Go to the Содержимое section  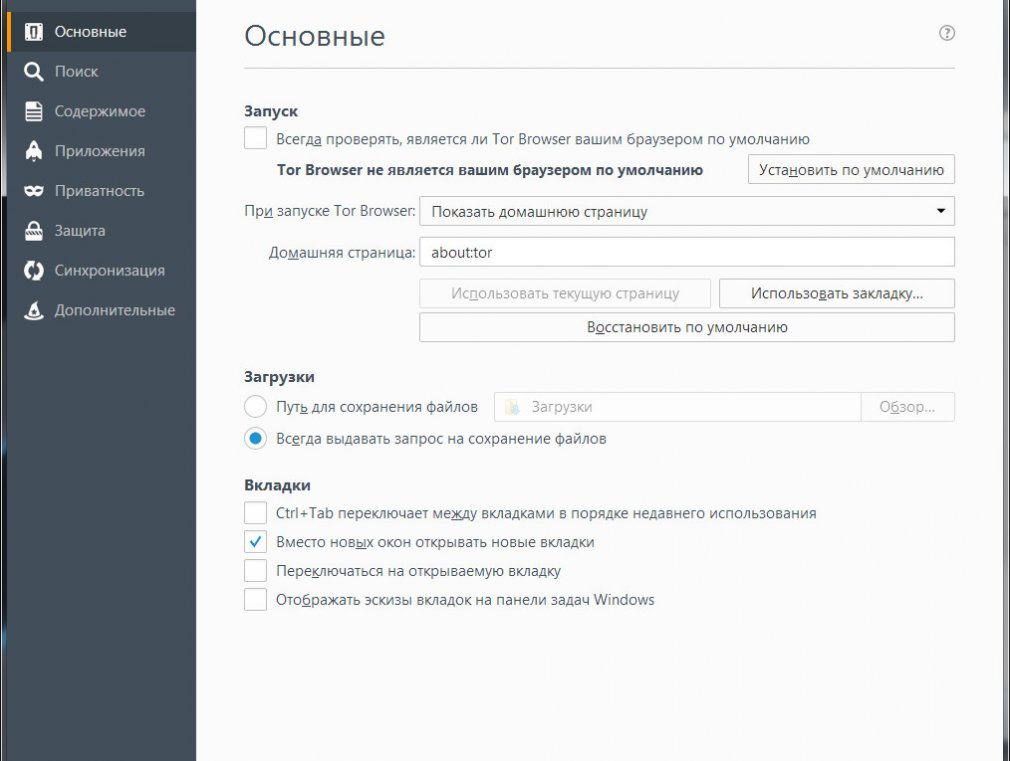[102, 111]
